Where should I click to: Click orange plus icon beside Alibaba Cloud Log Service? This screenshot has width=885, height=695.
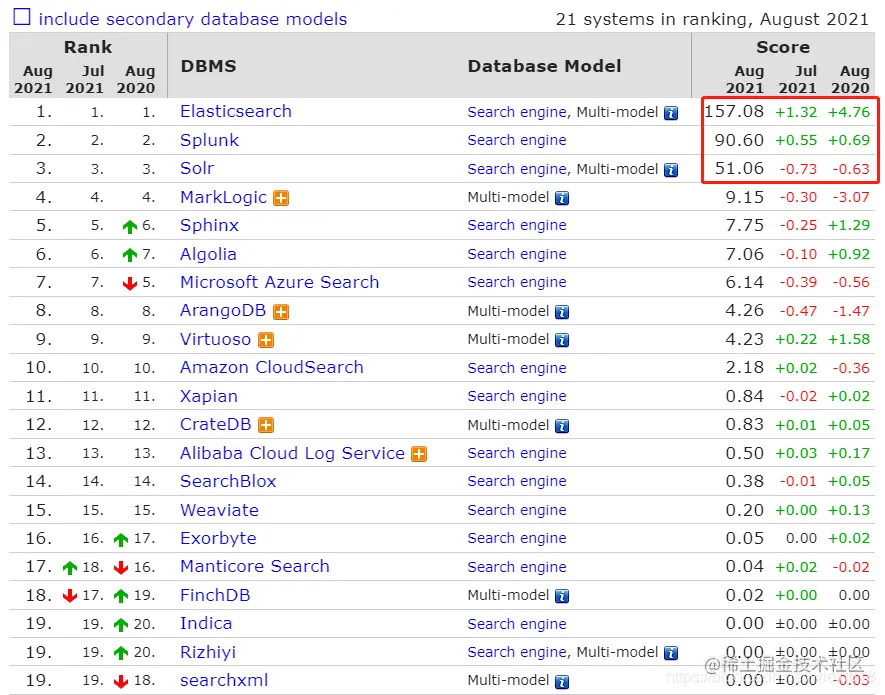[419, 454]
